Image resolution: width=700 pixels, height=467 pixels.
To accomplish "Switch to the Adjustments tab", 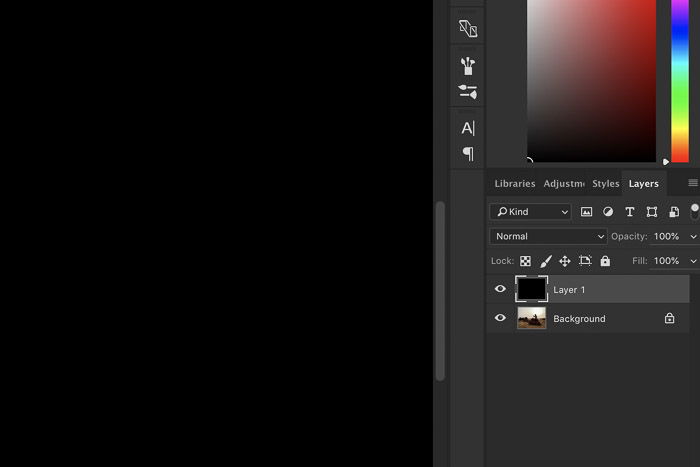I will pyautogui.click(x=564, y=183).
